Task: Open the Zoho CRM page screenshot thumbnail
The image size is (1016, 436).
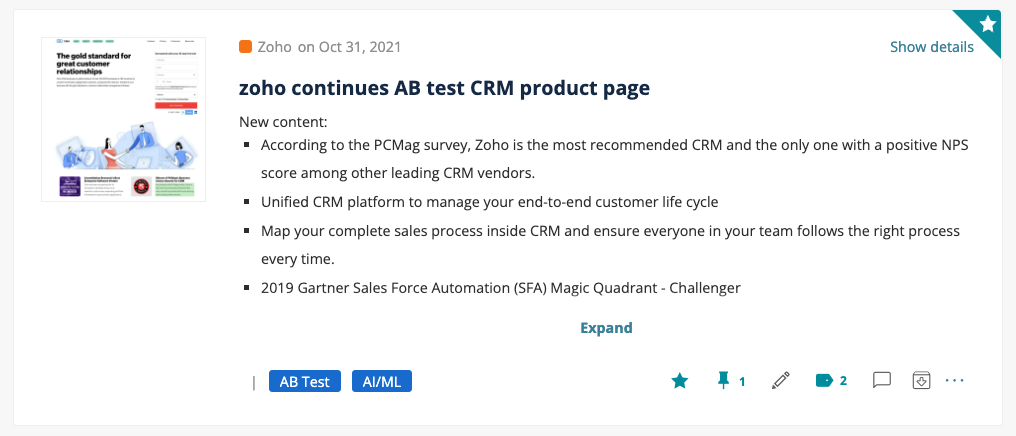Action: [123, 119]
